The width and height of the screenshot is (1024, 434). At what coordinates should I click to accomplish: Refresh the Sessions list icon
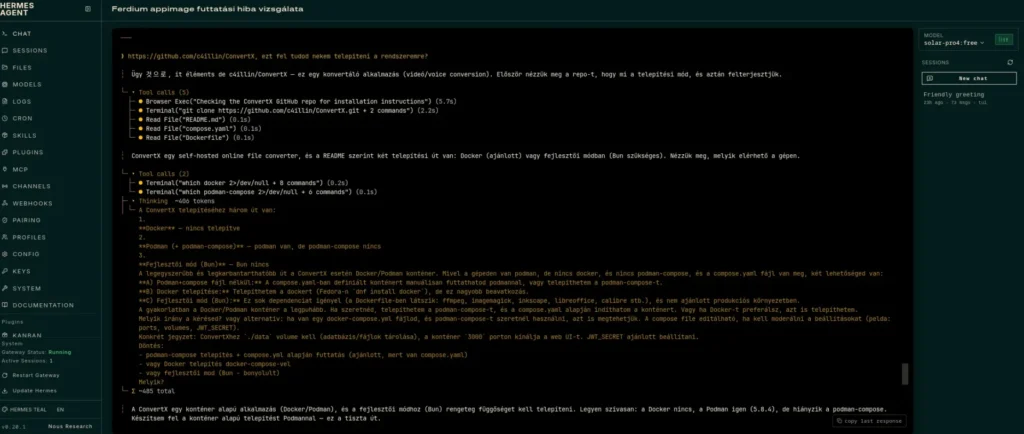[1010, 63]
